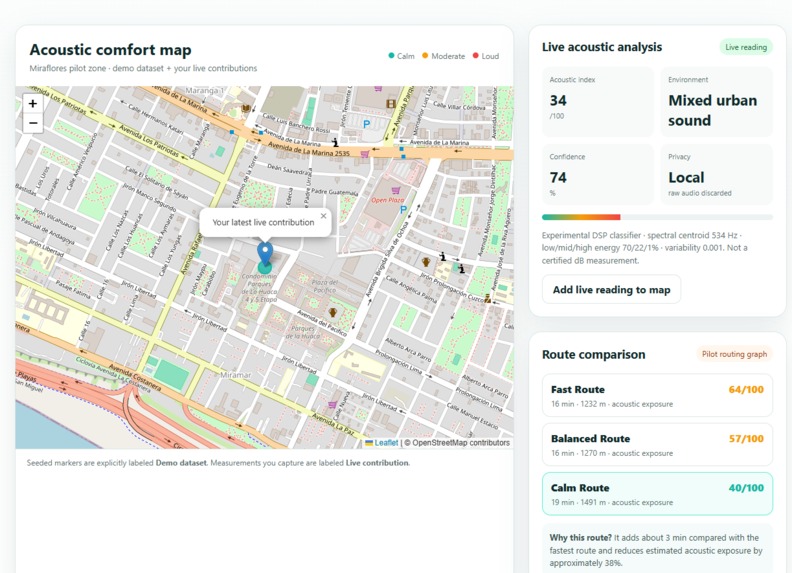792x573 pixels.
Task: Click the Live acoustic analysis heading
Action: click(602, 47)
